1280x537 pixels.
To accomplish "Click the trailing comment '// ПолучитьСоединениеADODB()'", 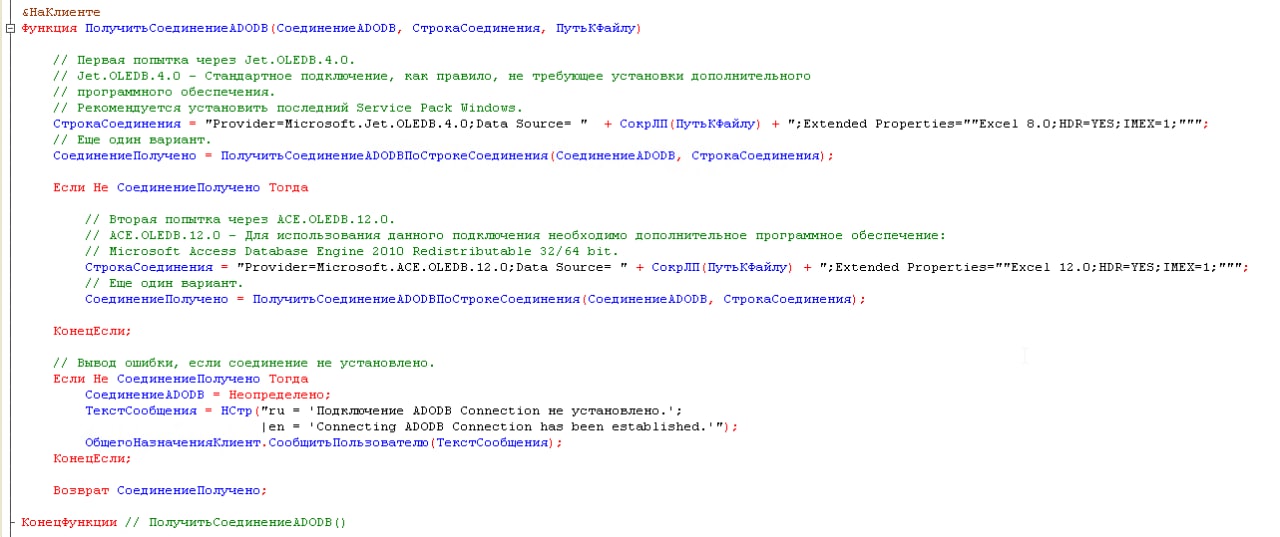I will pyautogui.click(x=236, y=524).
